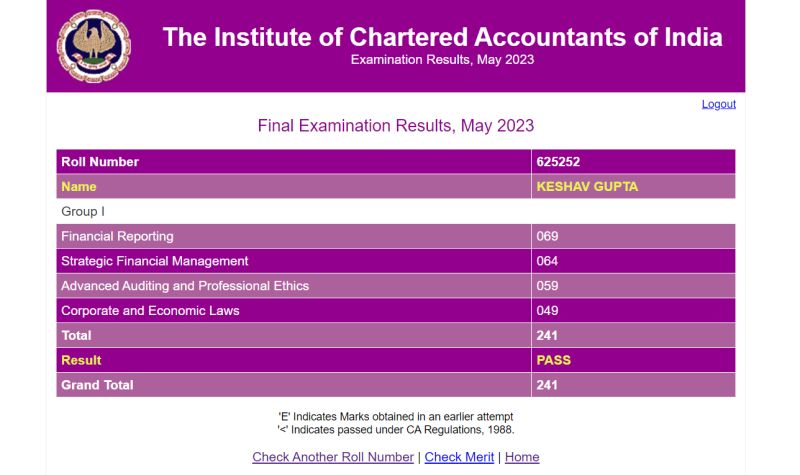
Task: Click Corporate and Economic Laws marks 049
Action: (x=633, y=311)
